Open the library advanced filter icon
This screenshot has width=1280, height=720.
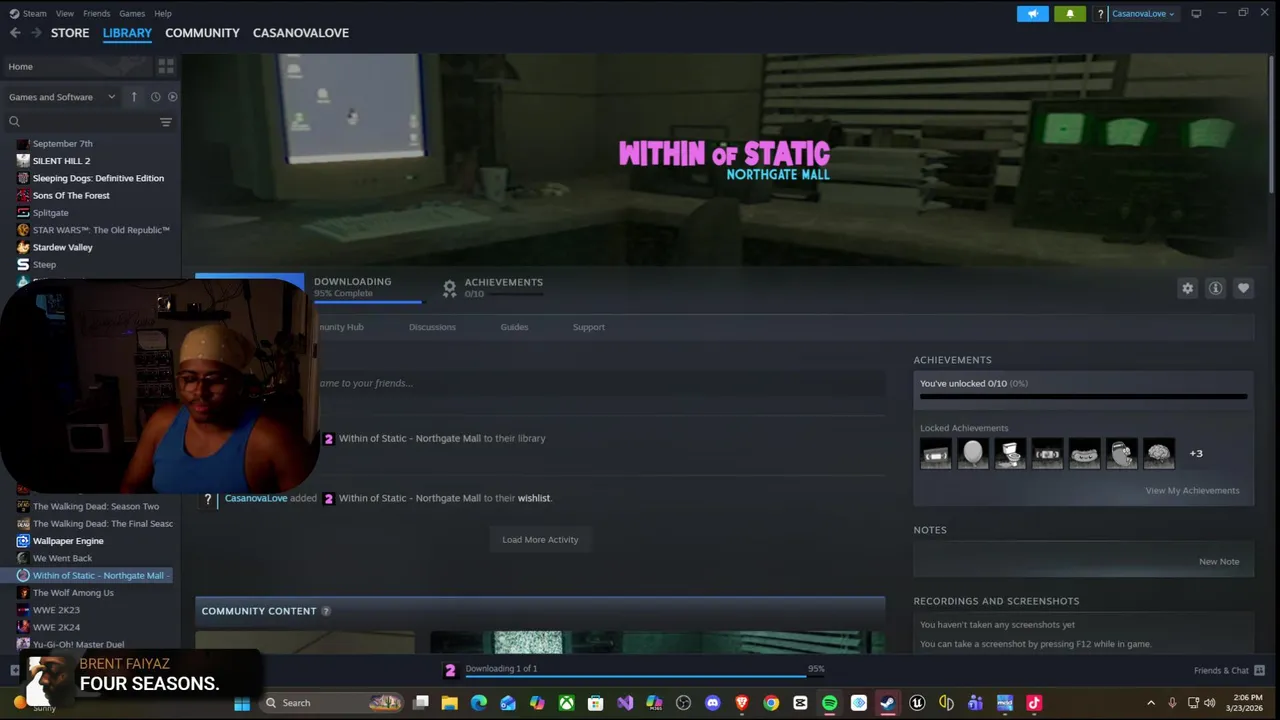tap(166, 122)
